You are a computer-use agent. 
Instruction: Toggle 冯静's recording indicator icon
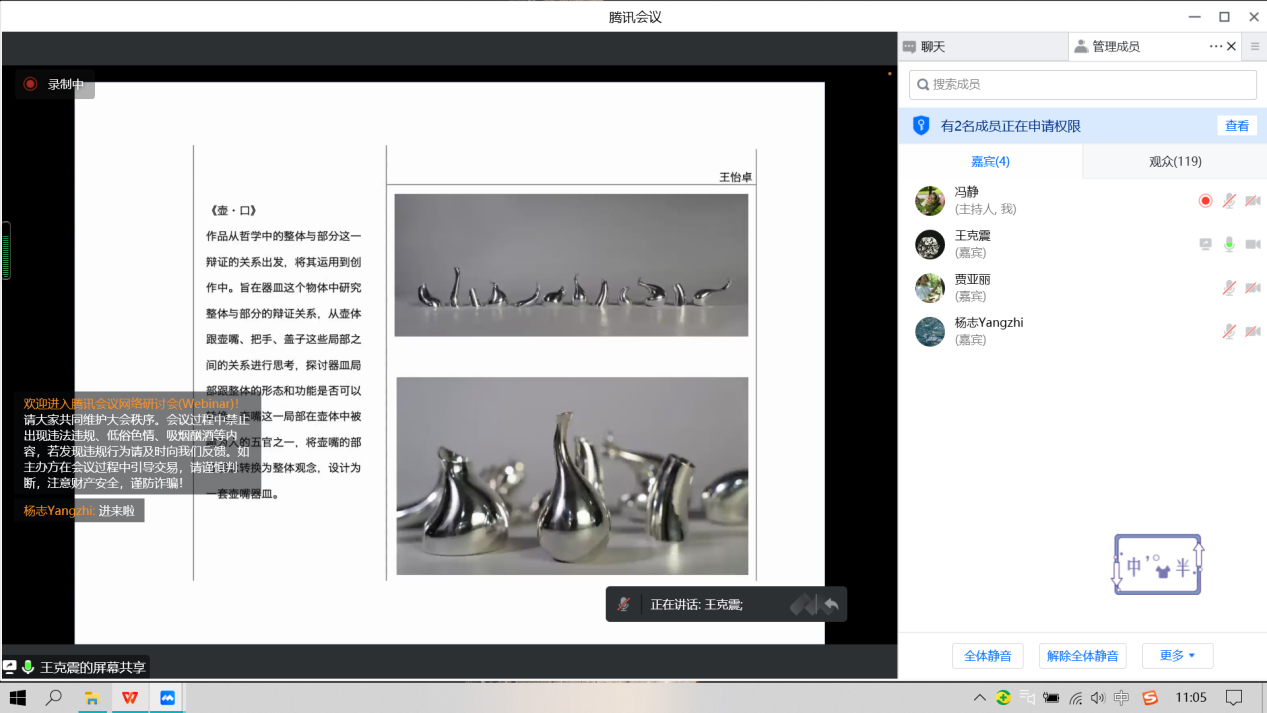click(1205, 201)
